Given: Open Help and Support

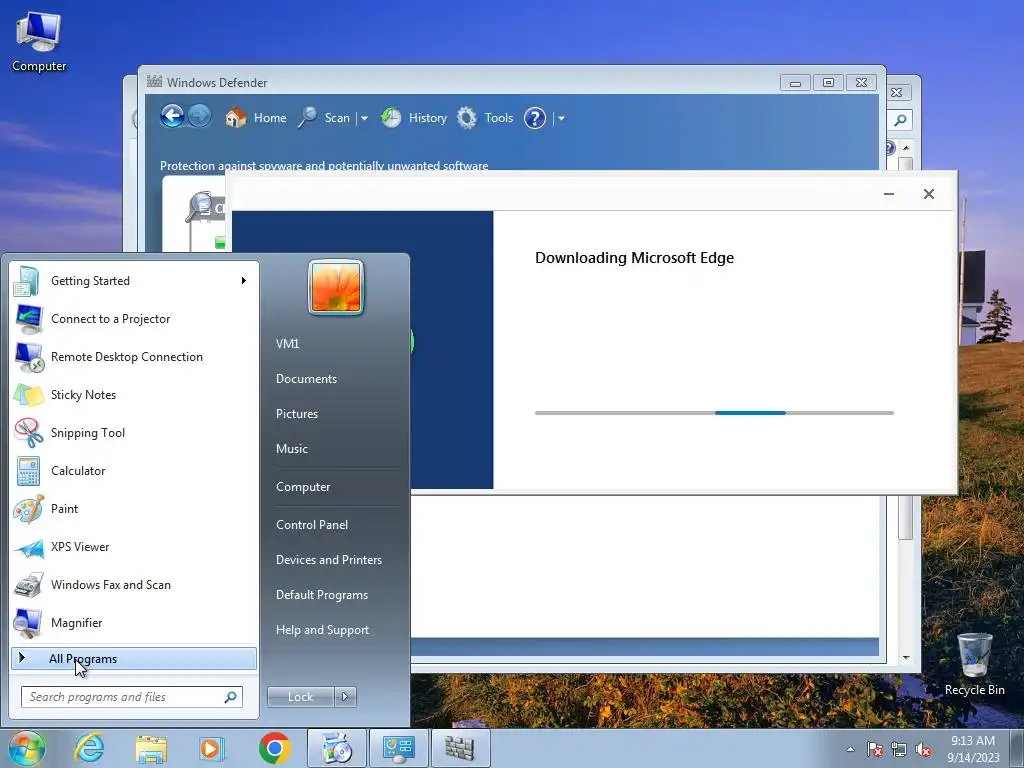Looking at the screenshot, I should coord(322,630).
